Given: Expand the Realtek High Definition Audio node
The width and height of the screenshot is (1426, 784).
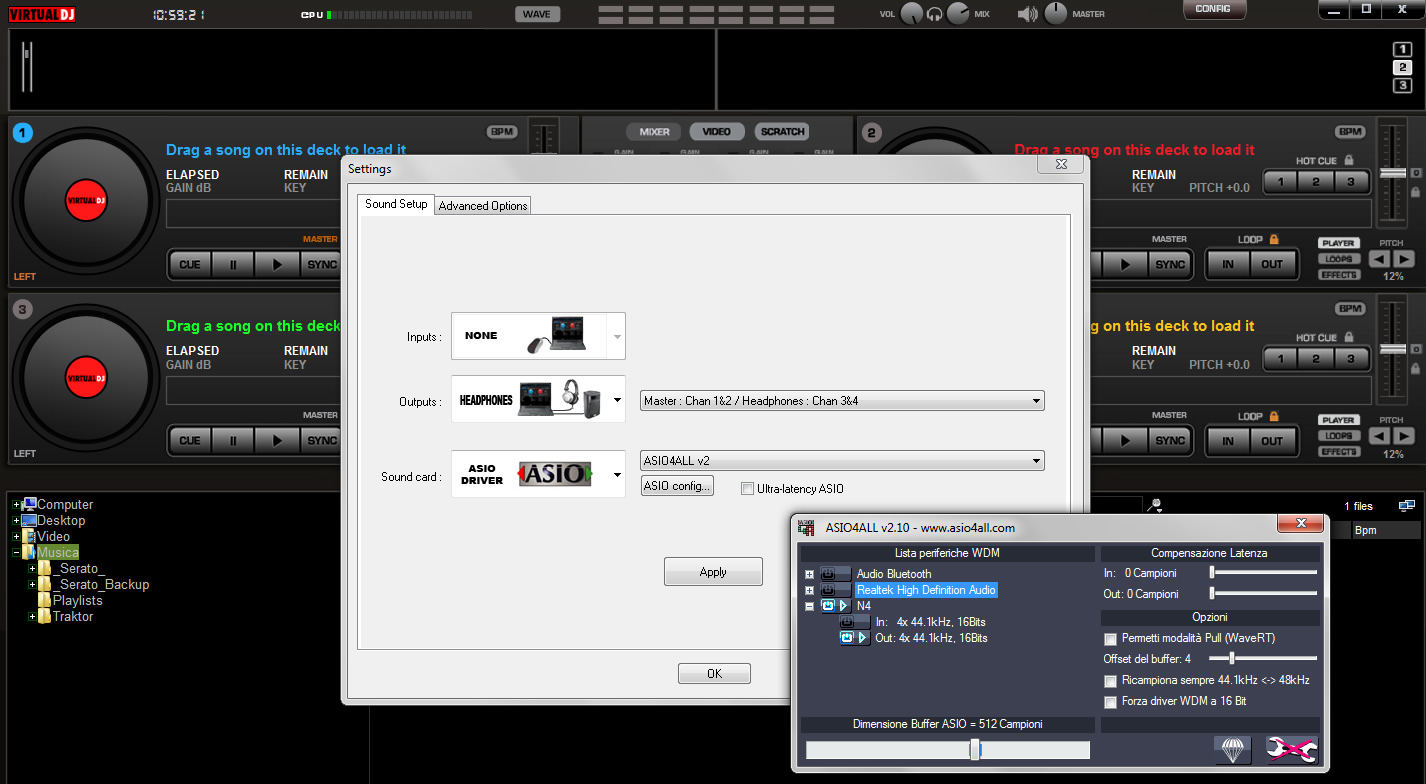Looking at the screenshot, I should (x=809, y=590).
